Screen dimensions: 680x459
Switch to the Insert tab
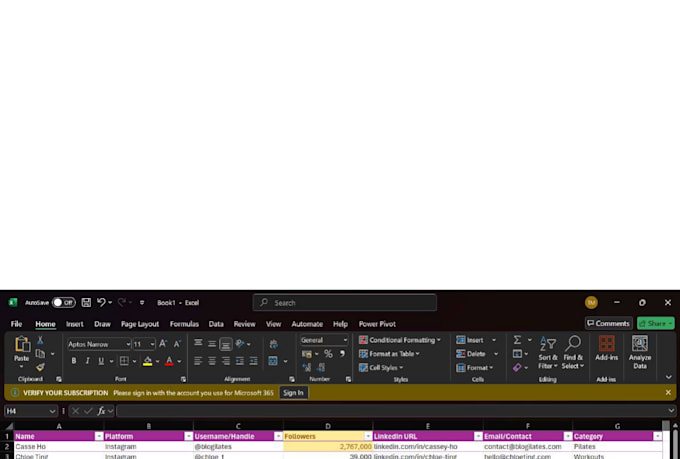click(x=75, y=324)
